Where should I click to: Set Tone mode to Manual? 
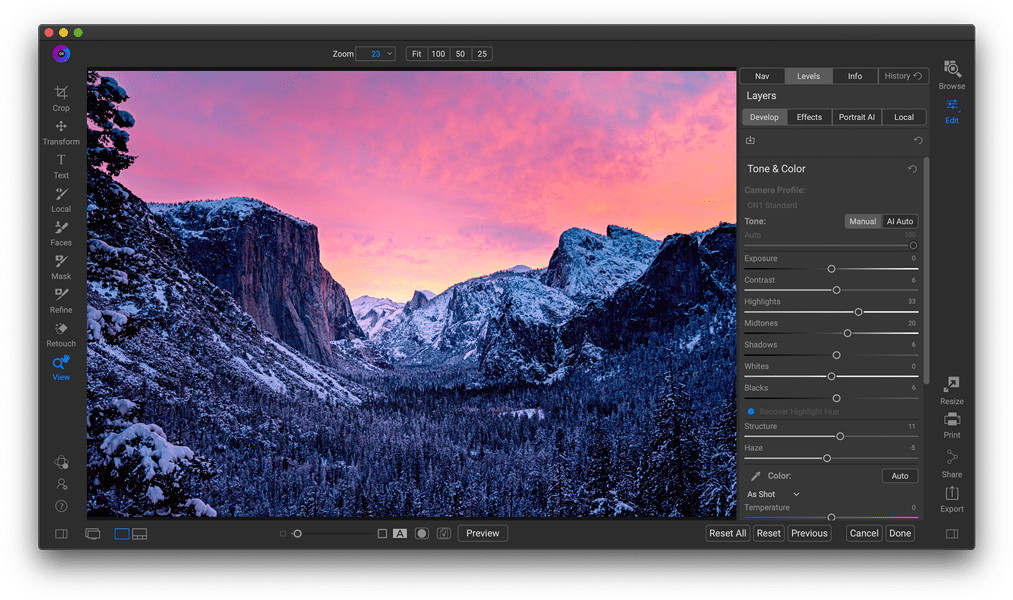(862, 221)
